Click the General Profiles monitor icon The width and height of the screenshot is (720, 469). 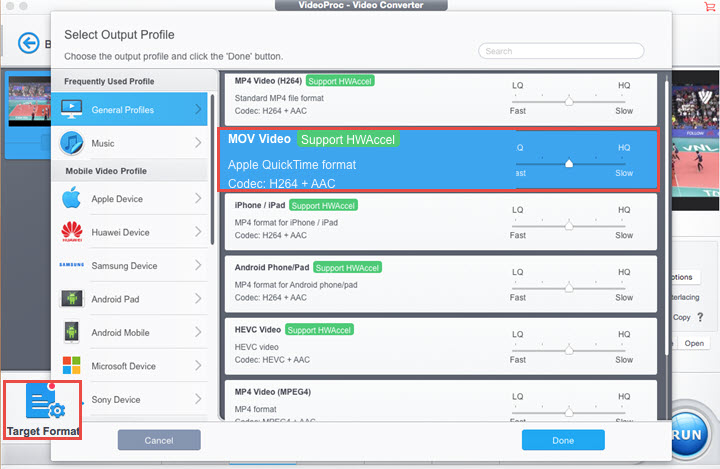point(72,109)
